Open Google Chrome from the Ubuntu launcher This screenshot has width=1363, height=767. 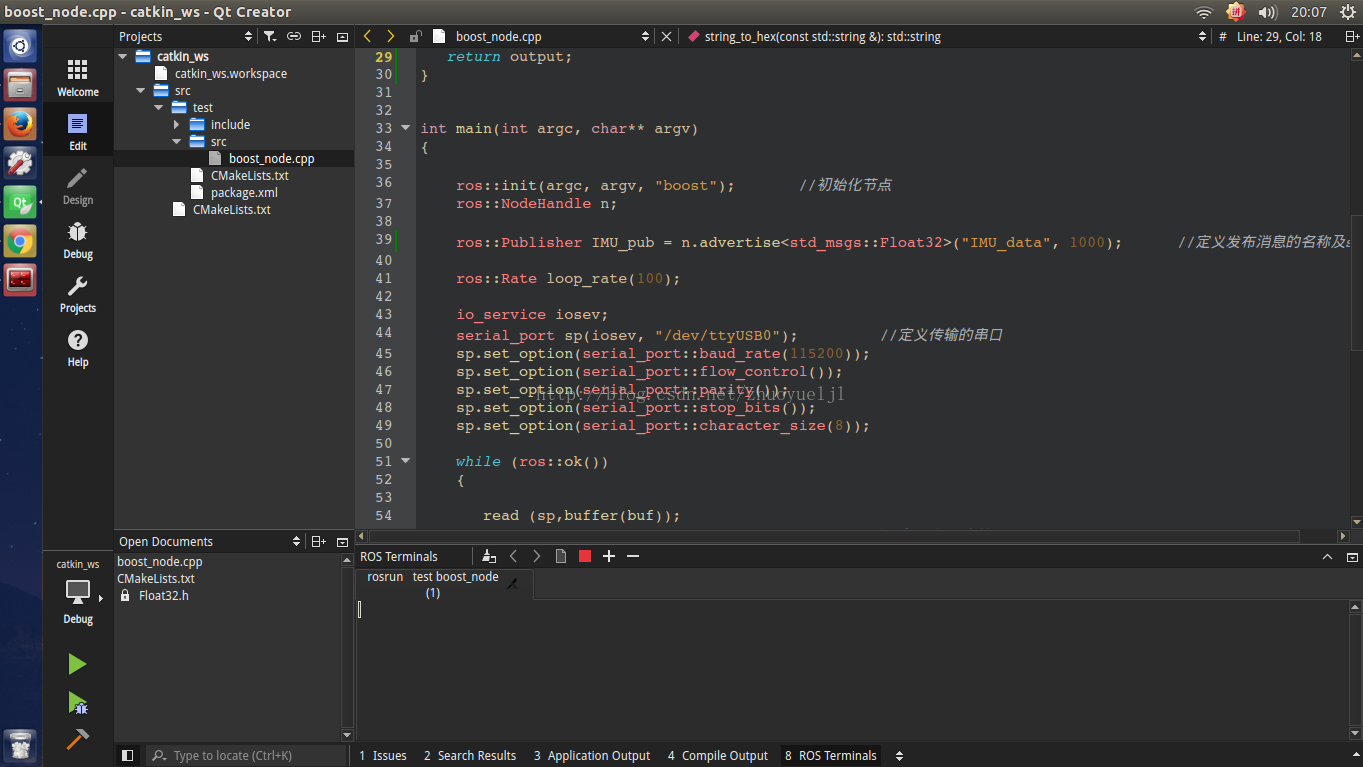pyautogui.click(x=20, y=240)
